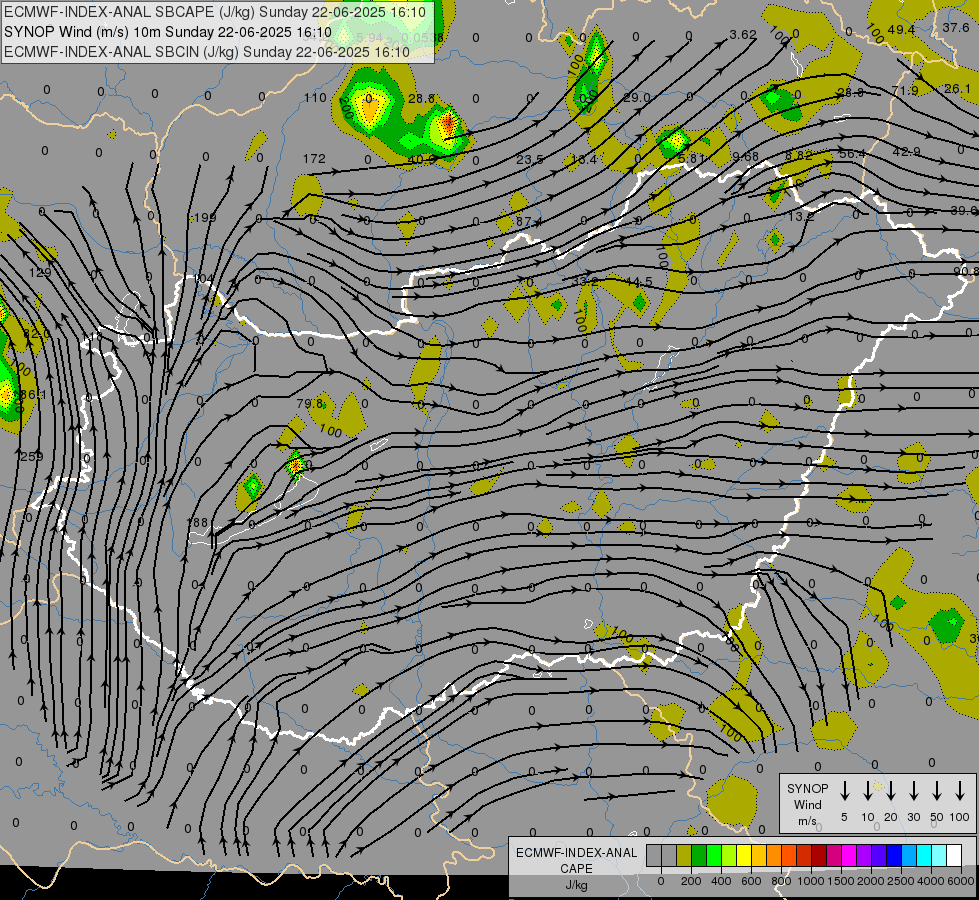Click the map value 188

coord(197,522)
